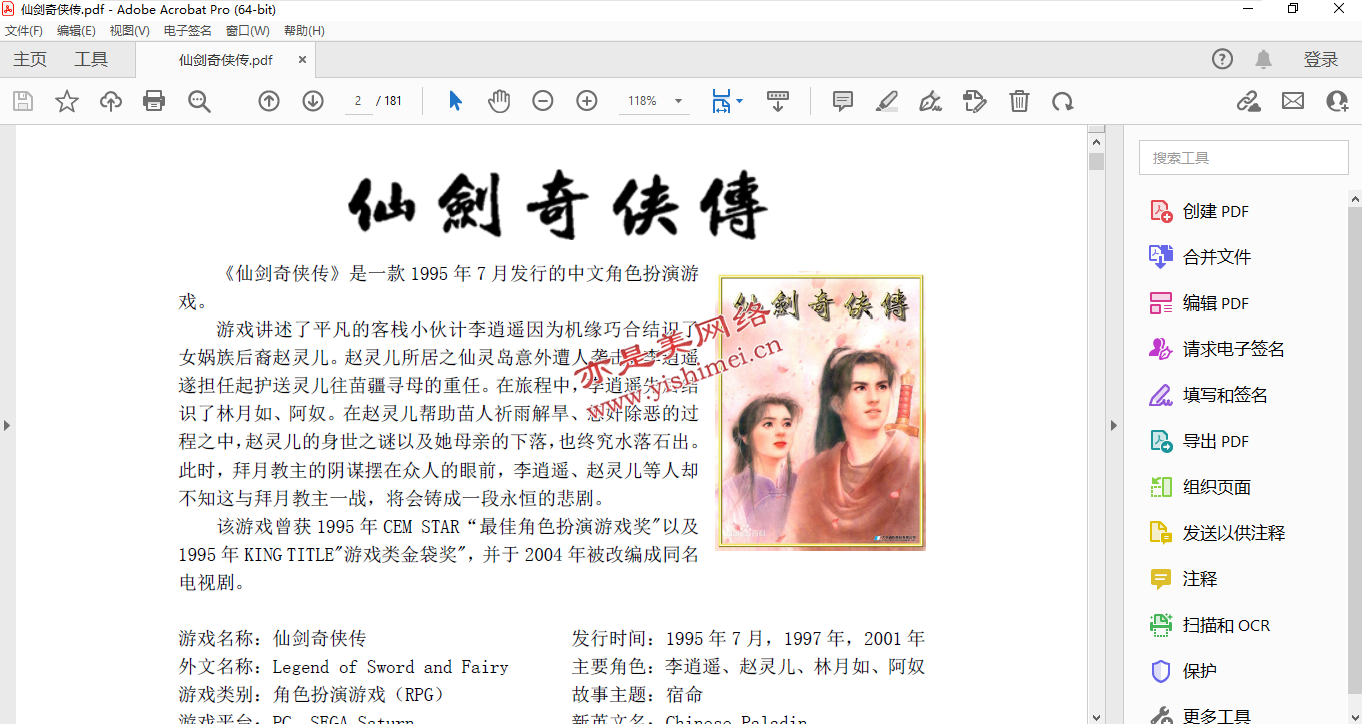
Task: Click the text 'Legend of Sword and Fairy'
Action: coord(390,667)
